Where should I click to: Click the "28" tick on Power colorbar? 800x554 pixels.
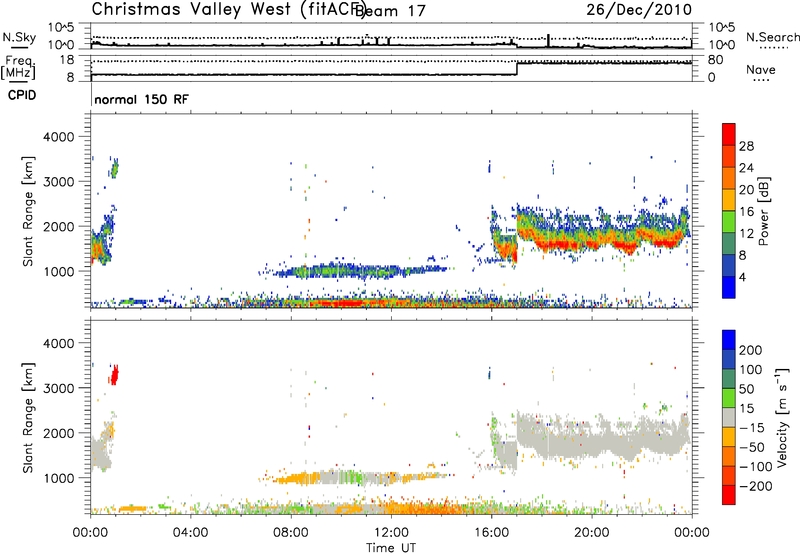coord(746,146)
